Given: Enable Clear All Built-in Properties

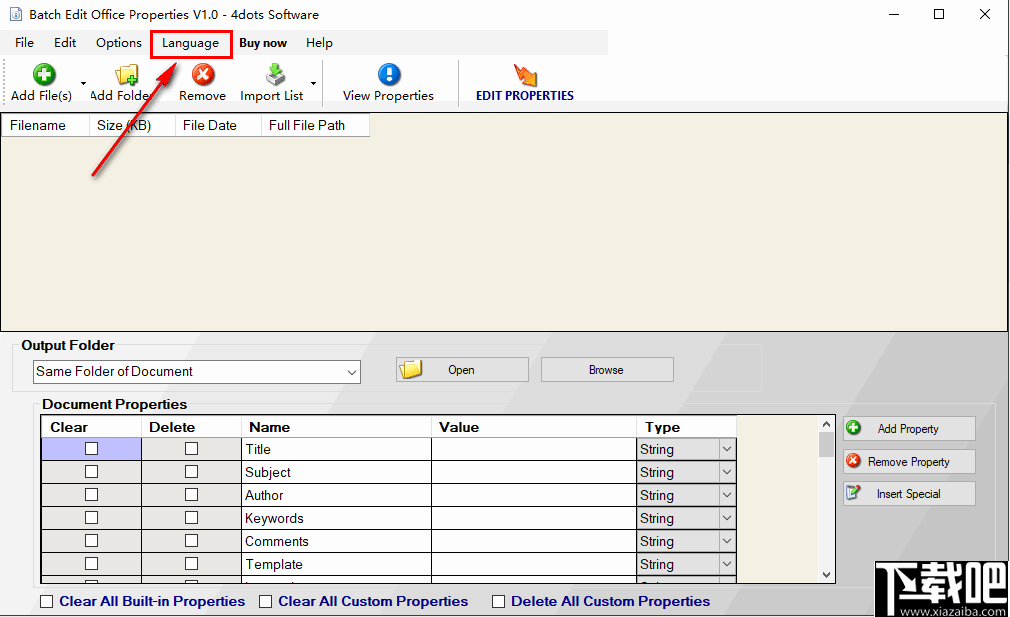Looking at the screenshot, I should [46, 601].
